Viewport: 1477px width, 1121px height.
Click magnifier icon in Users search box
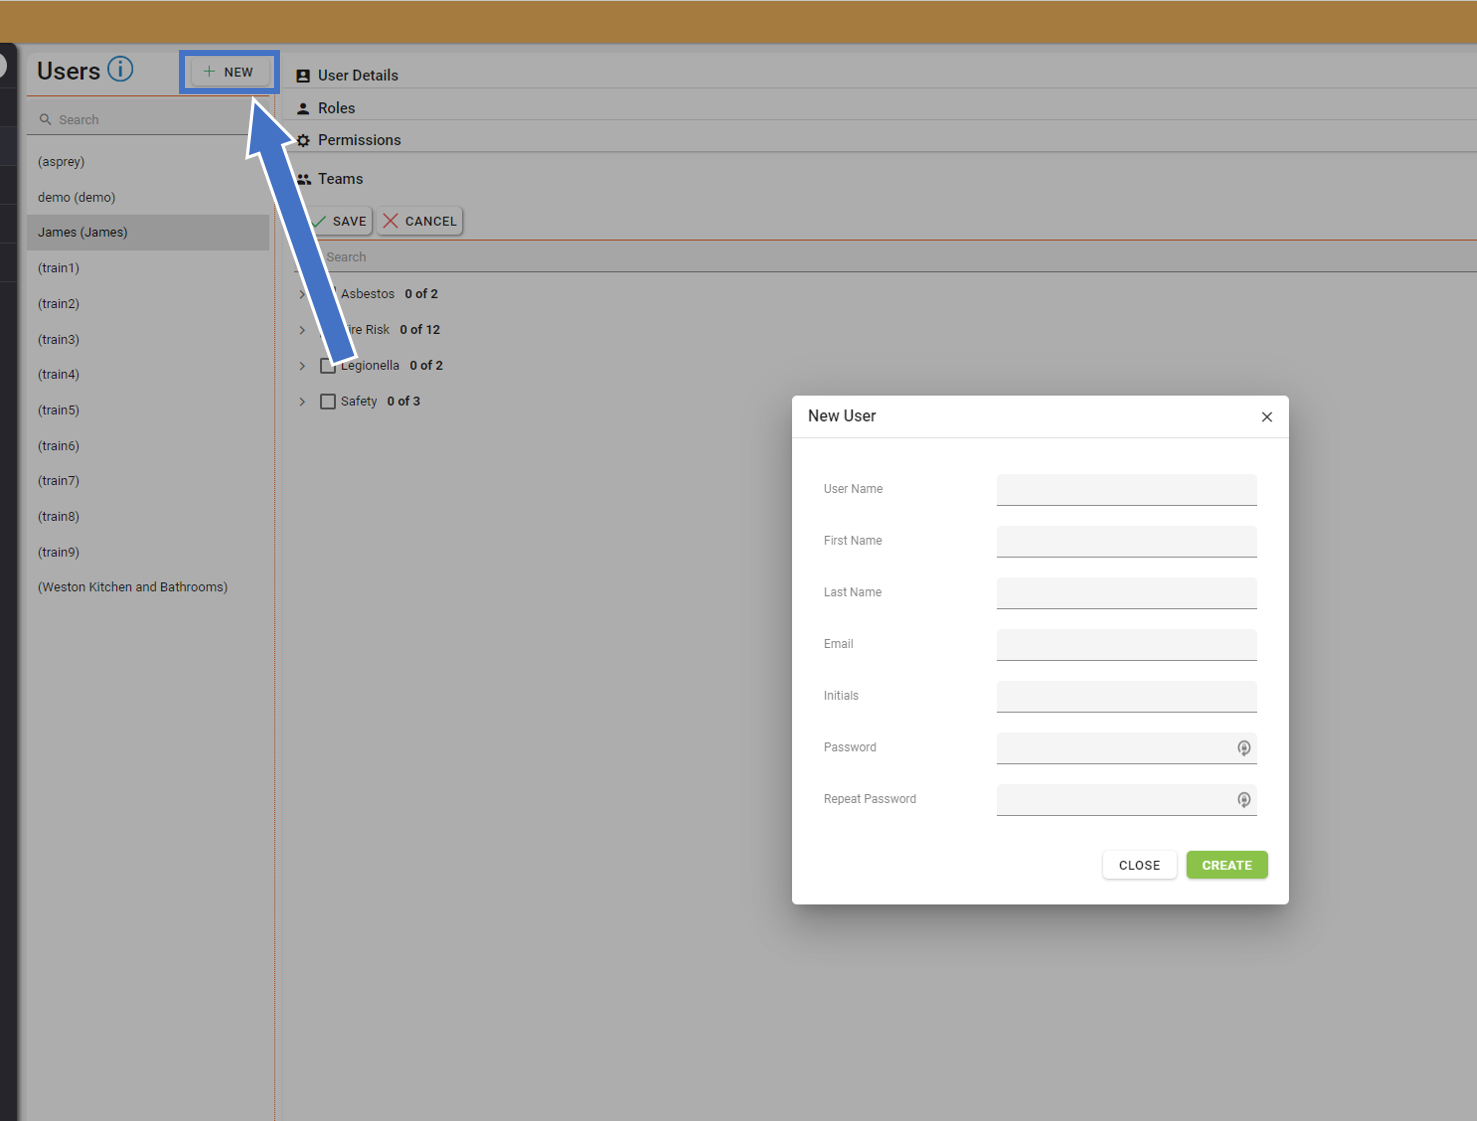tap(45, 120)
